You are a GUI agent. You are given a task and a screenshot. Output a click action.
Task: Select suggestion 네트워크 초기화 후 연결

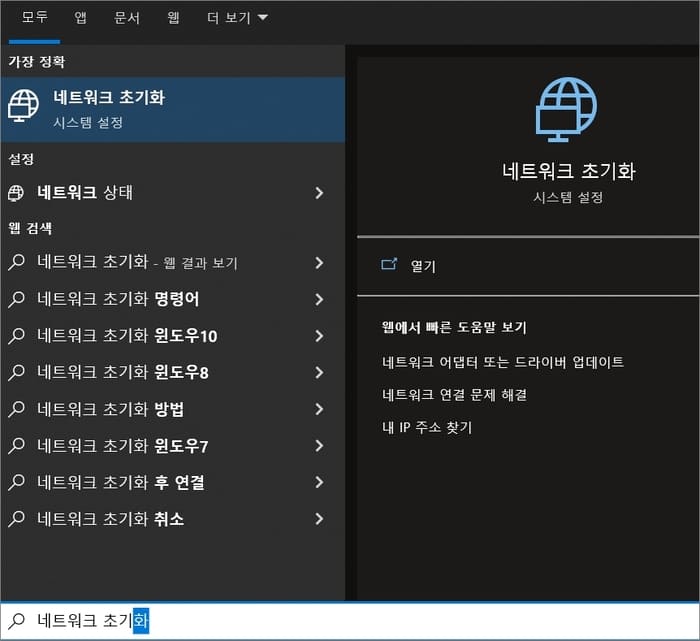coord(173,482)
